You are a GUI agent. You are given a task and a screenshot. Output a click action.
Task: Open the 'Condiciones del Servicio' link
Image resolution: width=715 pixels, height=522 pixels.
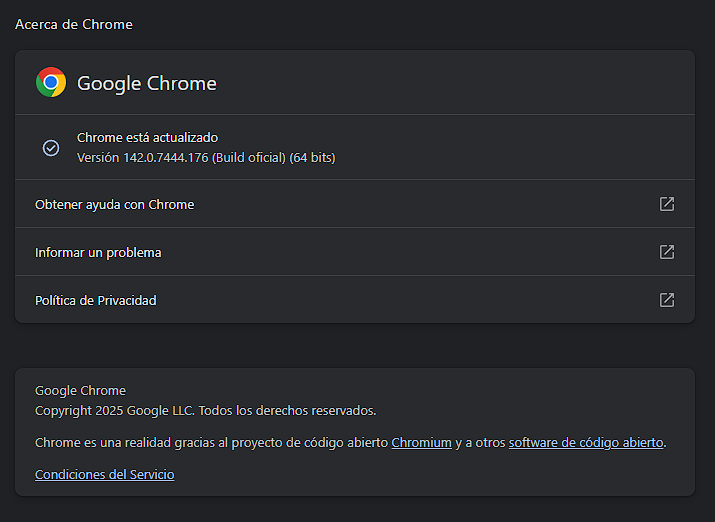click(104, 474)
